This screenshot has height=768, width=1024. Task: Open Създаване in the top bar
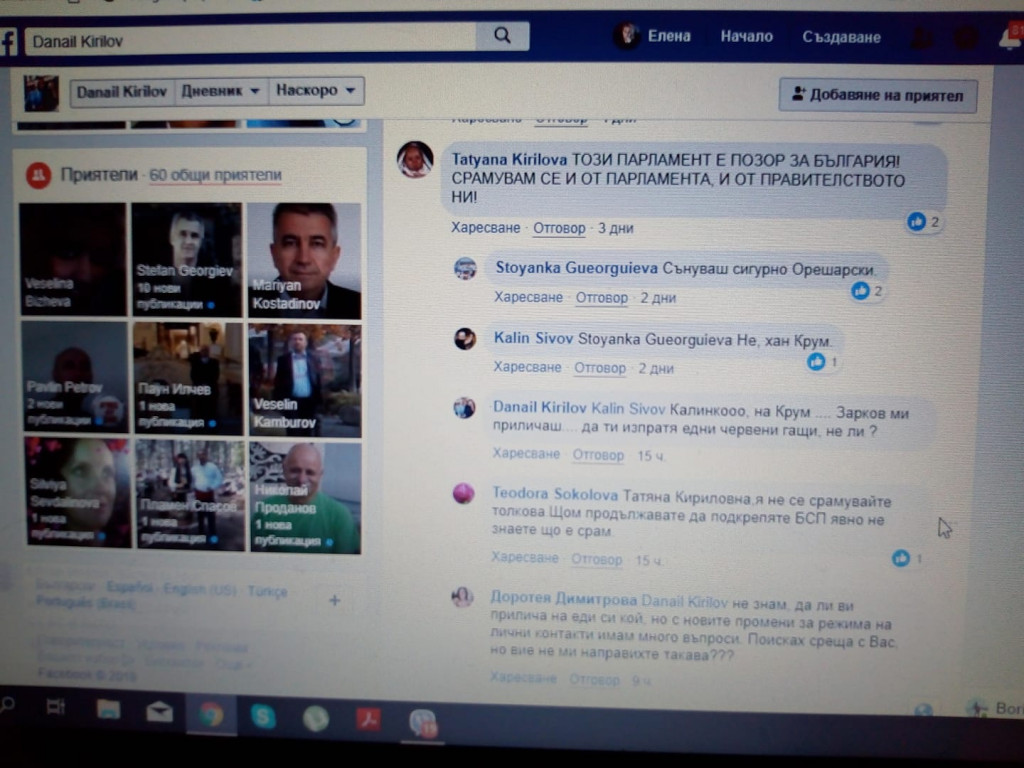tap(841, 37)
